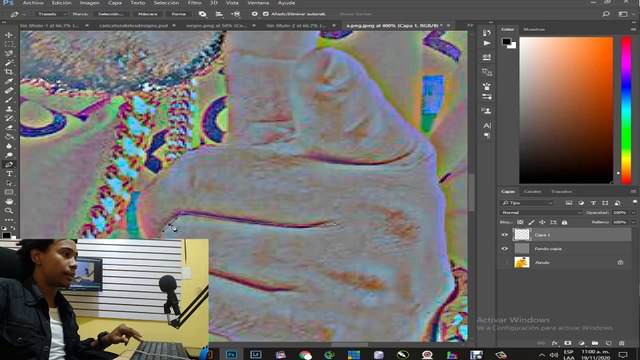Select the Lasso tool in toolbar
Viewport: 640px width, 360px height.
tap(9, 53)
